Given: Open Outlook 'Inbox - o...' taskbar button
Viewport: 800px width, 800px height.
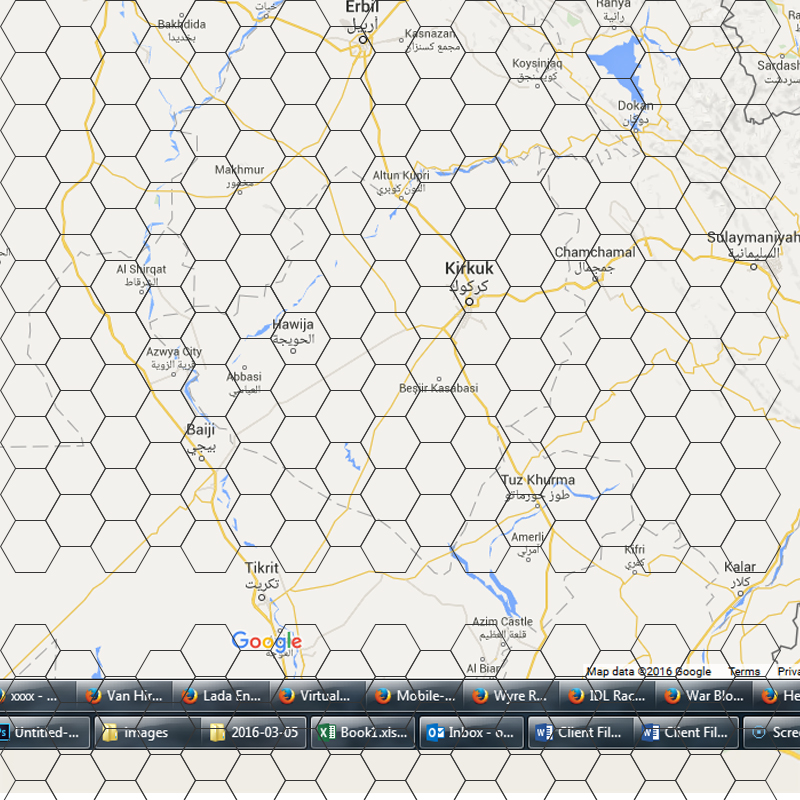Looking at the screenshot, I should [471, 733].
